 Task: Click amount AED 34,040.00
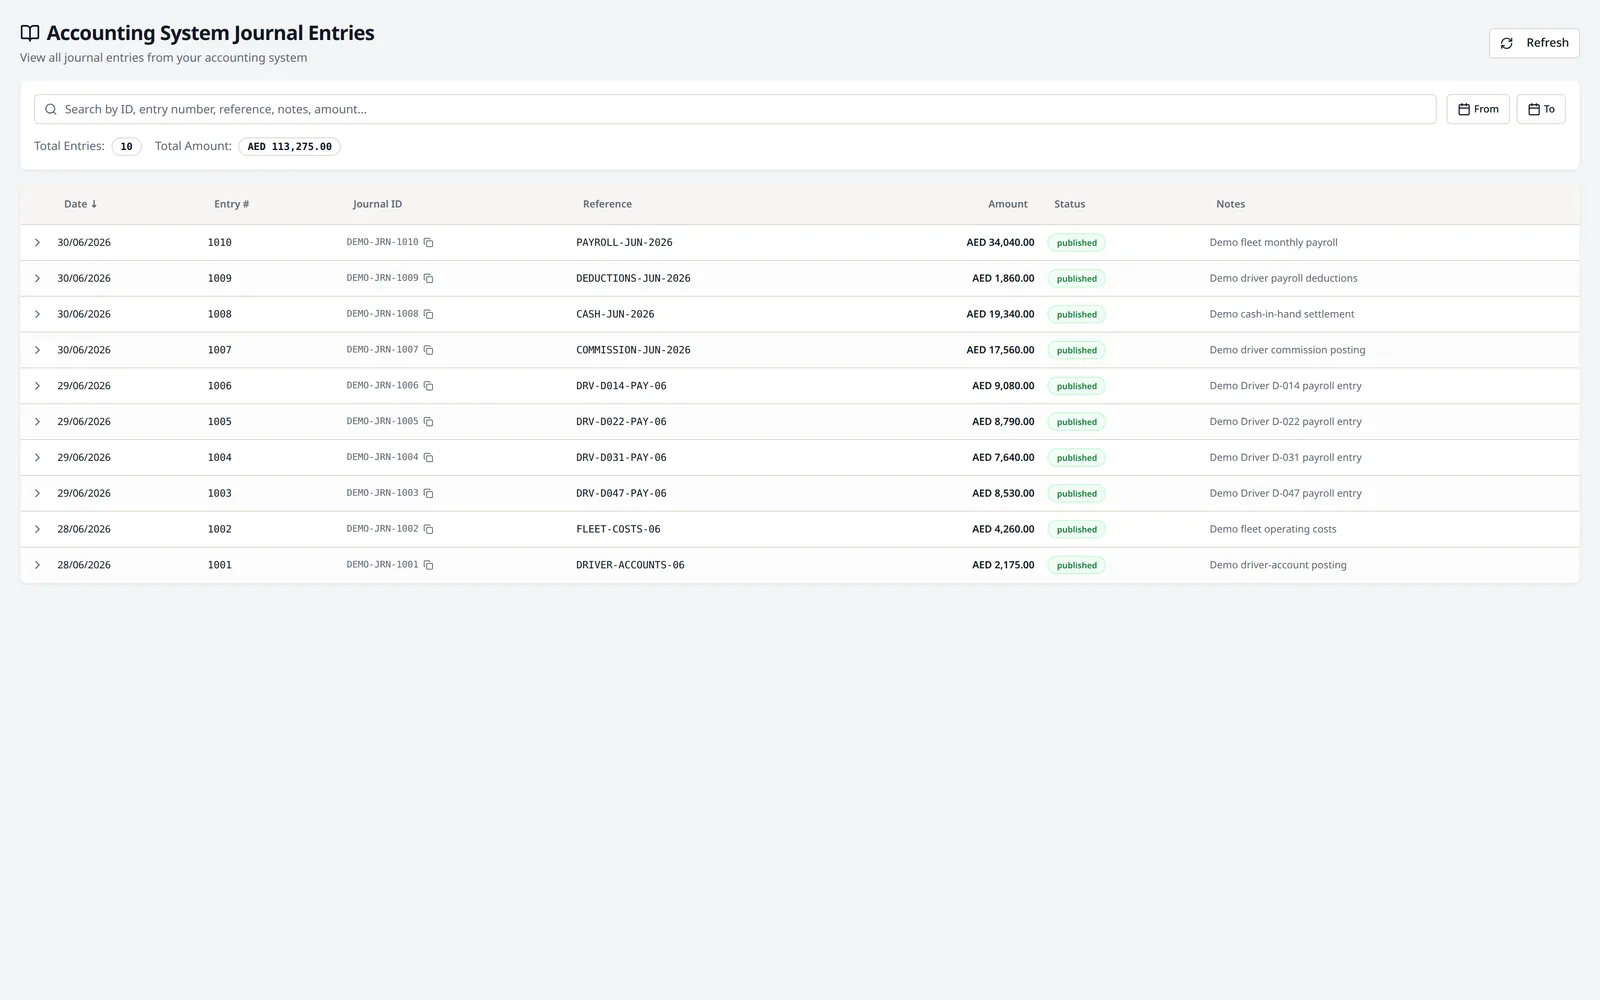coord(1000,243)
